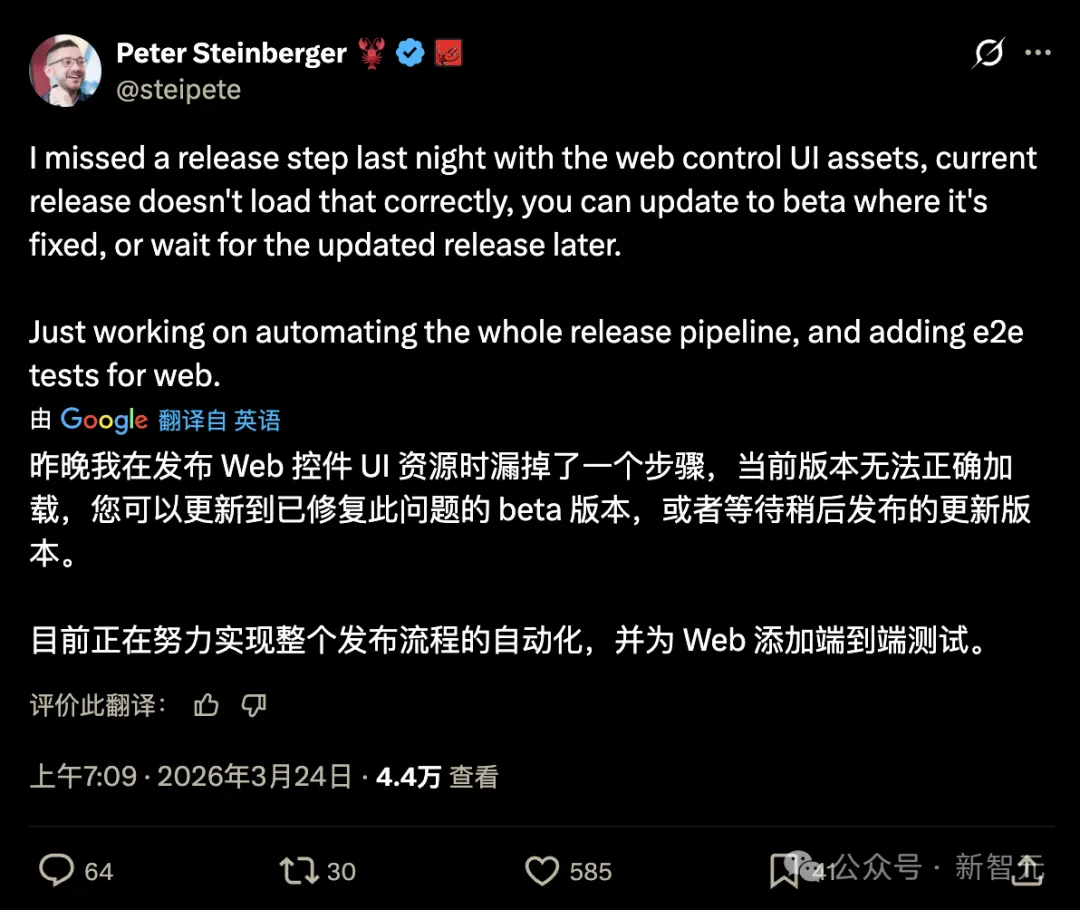Viewport: 1080px width, 910px height.
Task: Repost using the retweet arrows icon
Action: tap(299, 871)
